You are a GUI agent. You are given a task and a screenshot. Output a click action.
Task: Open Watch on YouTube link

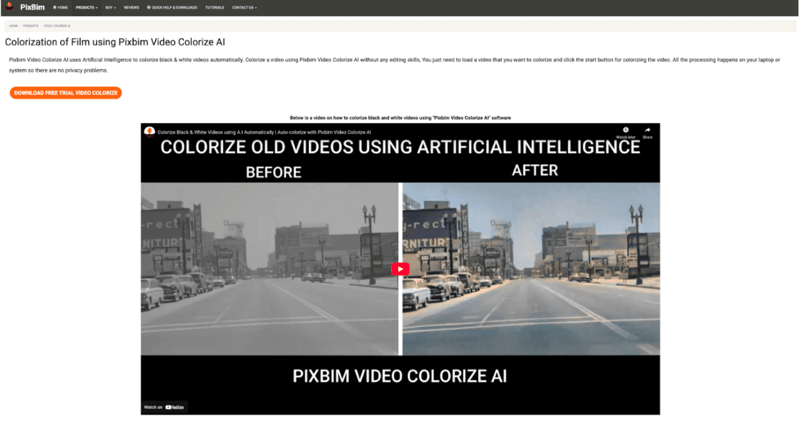pyautogui.click(x=164, y=406)
